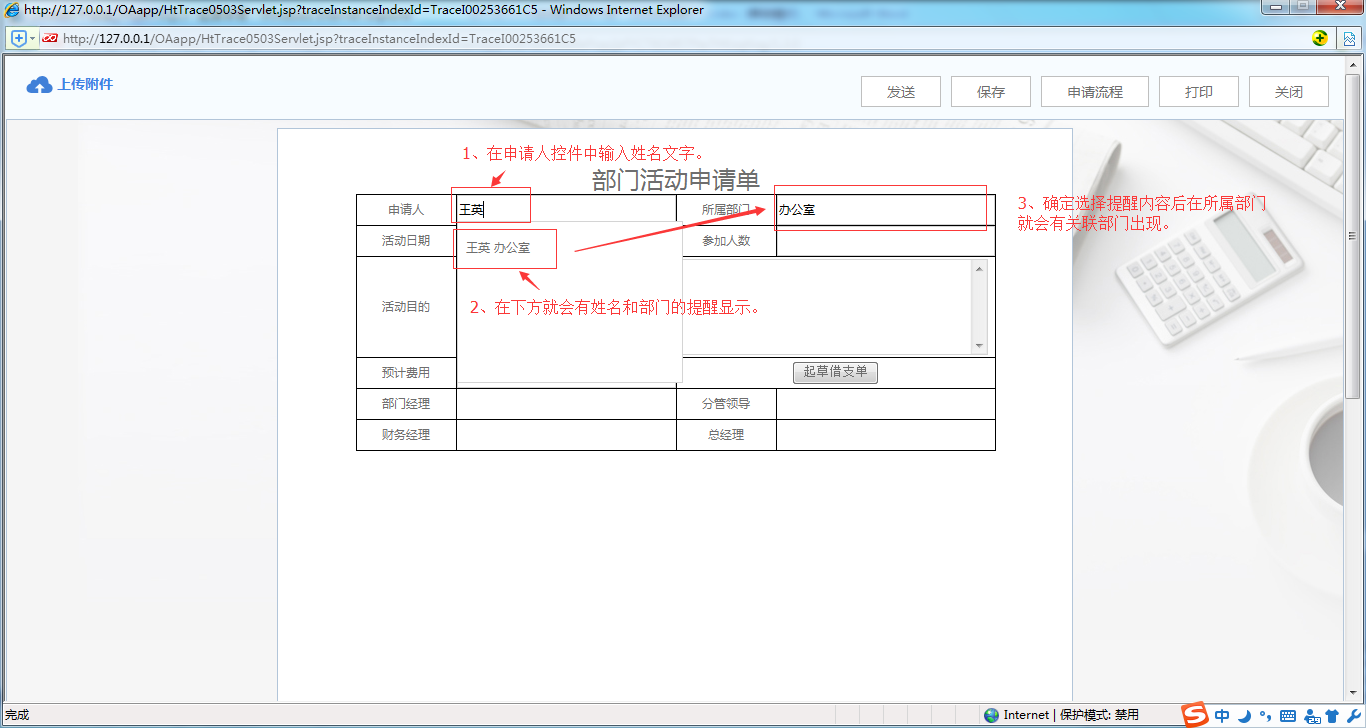1366x728 pixels.
Task: Click the compatibility view page icon
Action: 1349,38
